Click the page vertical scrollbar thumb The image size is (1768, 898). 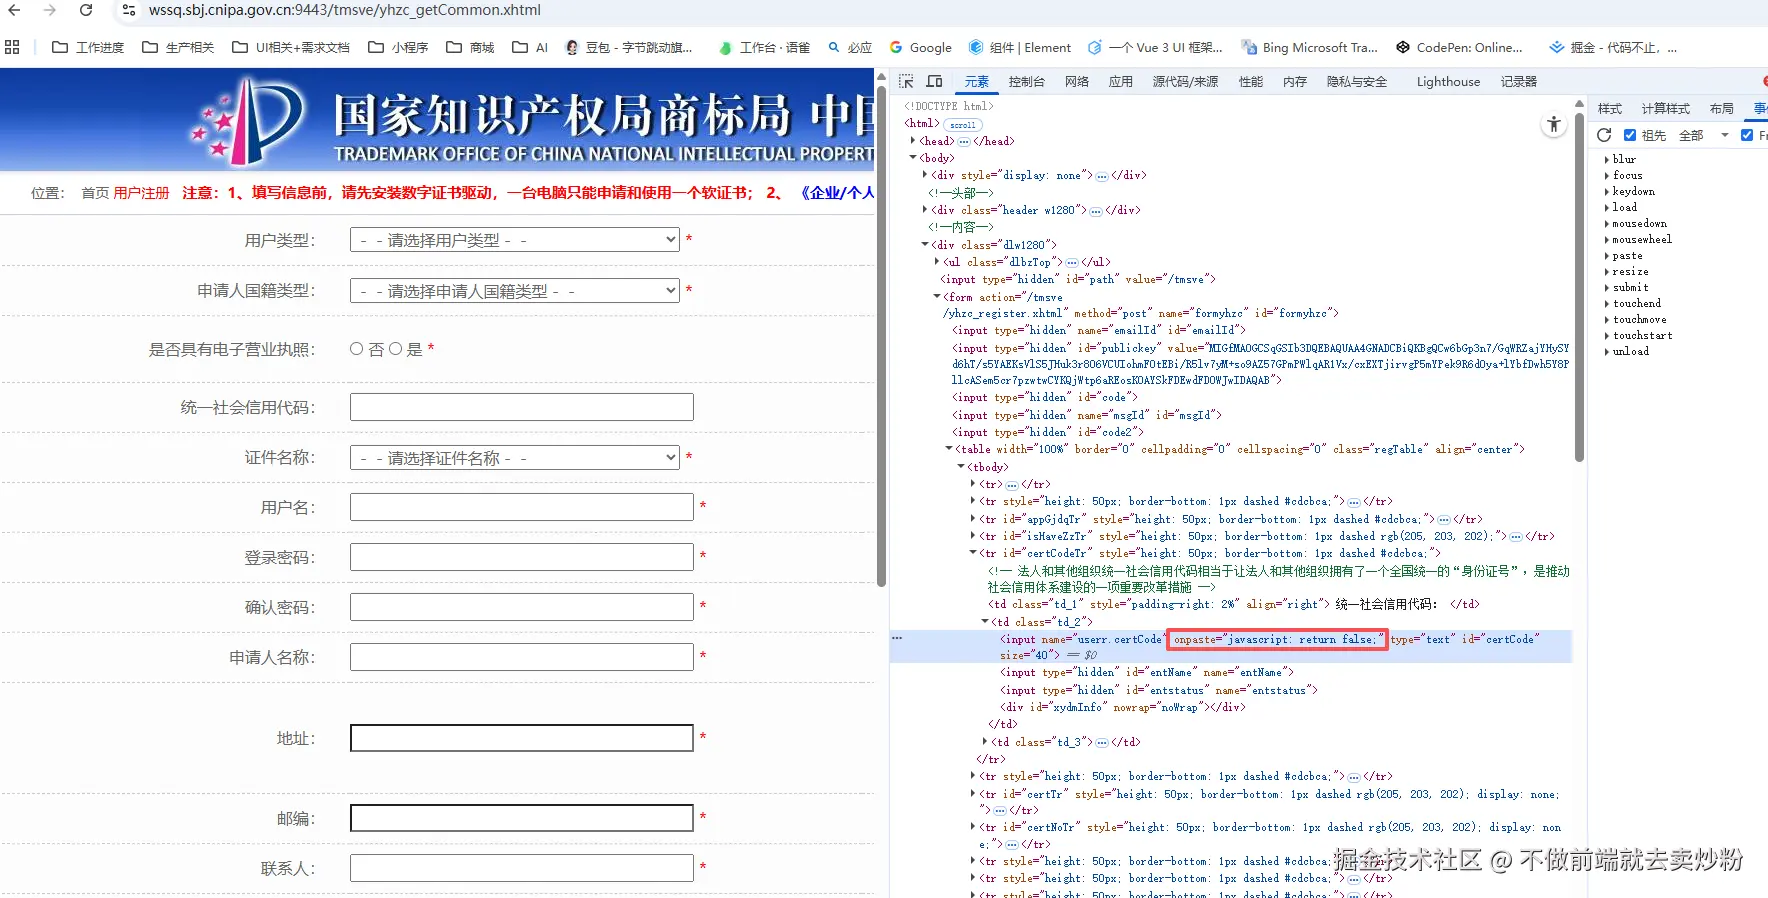881,330
